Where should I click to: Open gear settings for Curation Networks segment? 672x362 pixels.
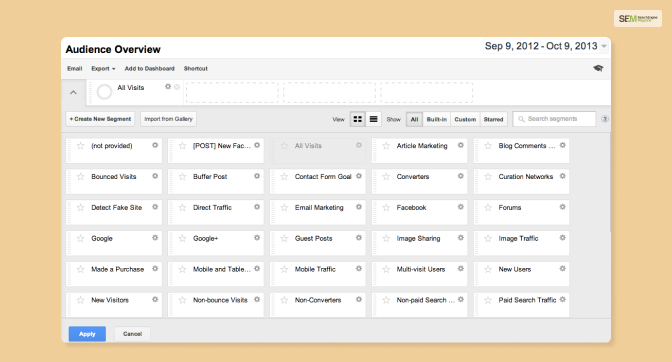563,176
